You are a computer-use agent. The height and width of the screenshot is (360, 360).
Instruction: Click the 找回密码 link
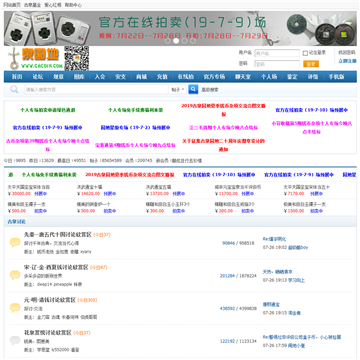(347, 53)
